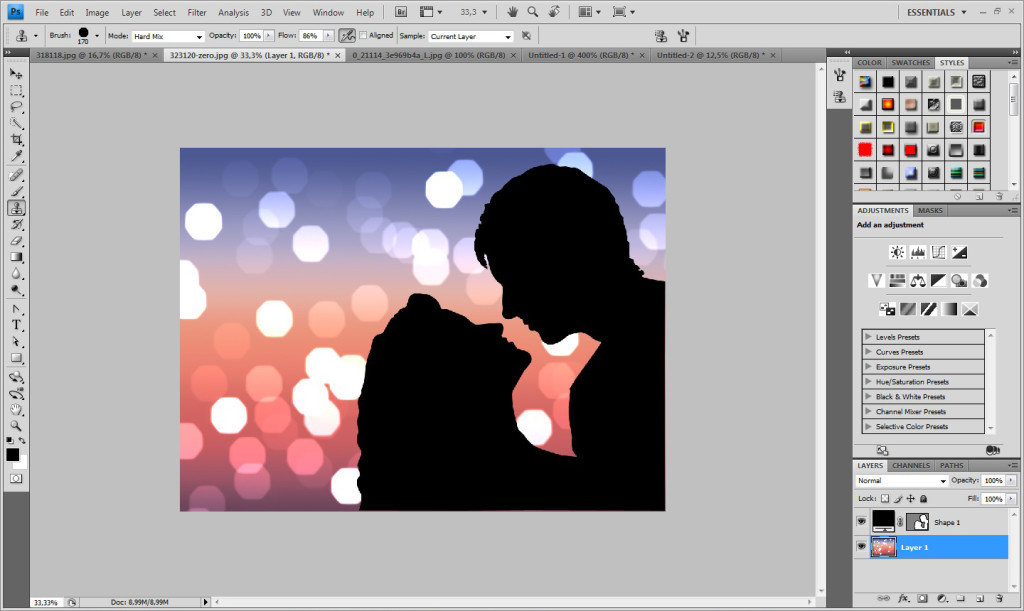
Task: Click the Launch Bridge icon
Action: pyautogui.click(x=401, y=12)
